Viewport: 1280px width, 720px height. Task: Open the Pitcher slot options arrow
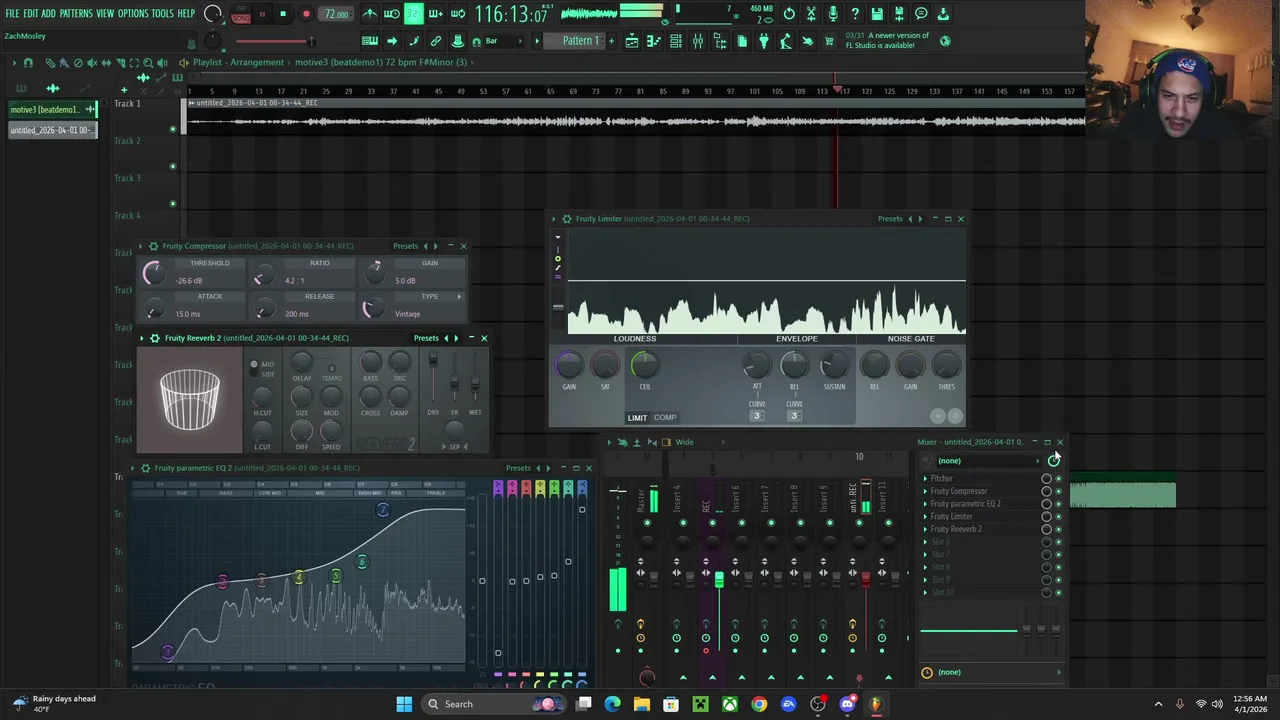(x=925, y=478)
